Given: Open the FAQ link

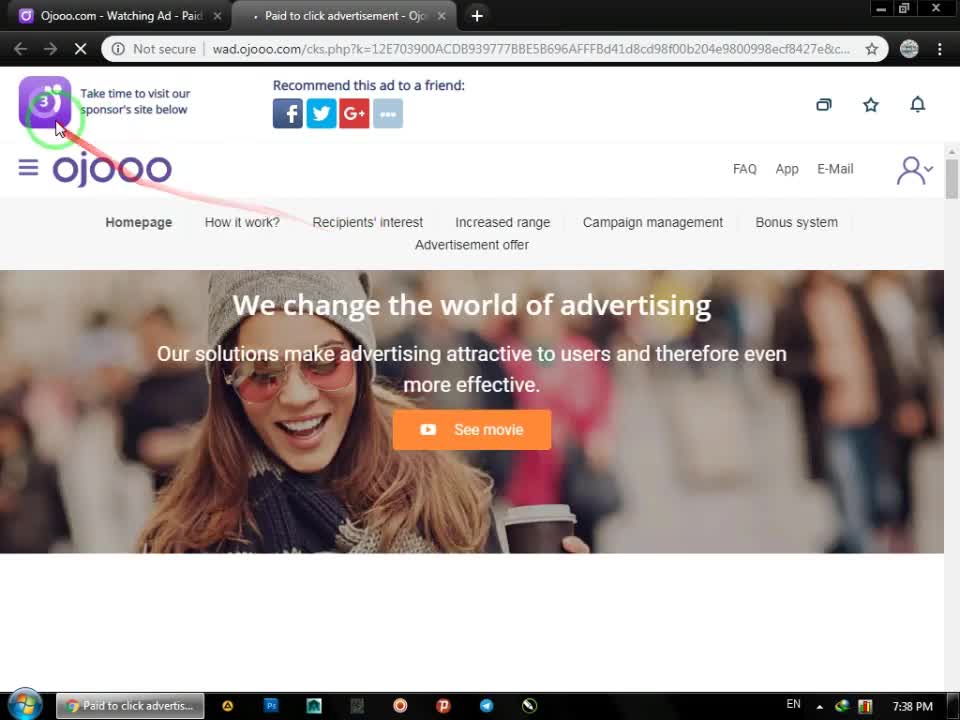Looking at the screenshot, I should (744, 169).
